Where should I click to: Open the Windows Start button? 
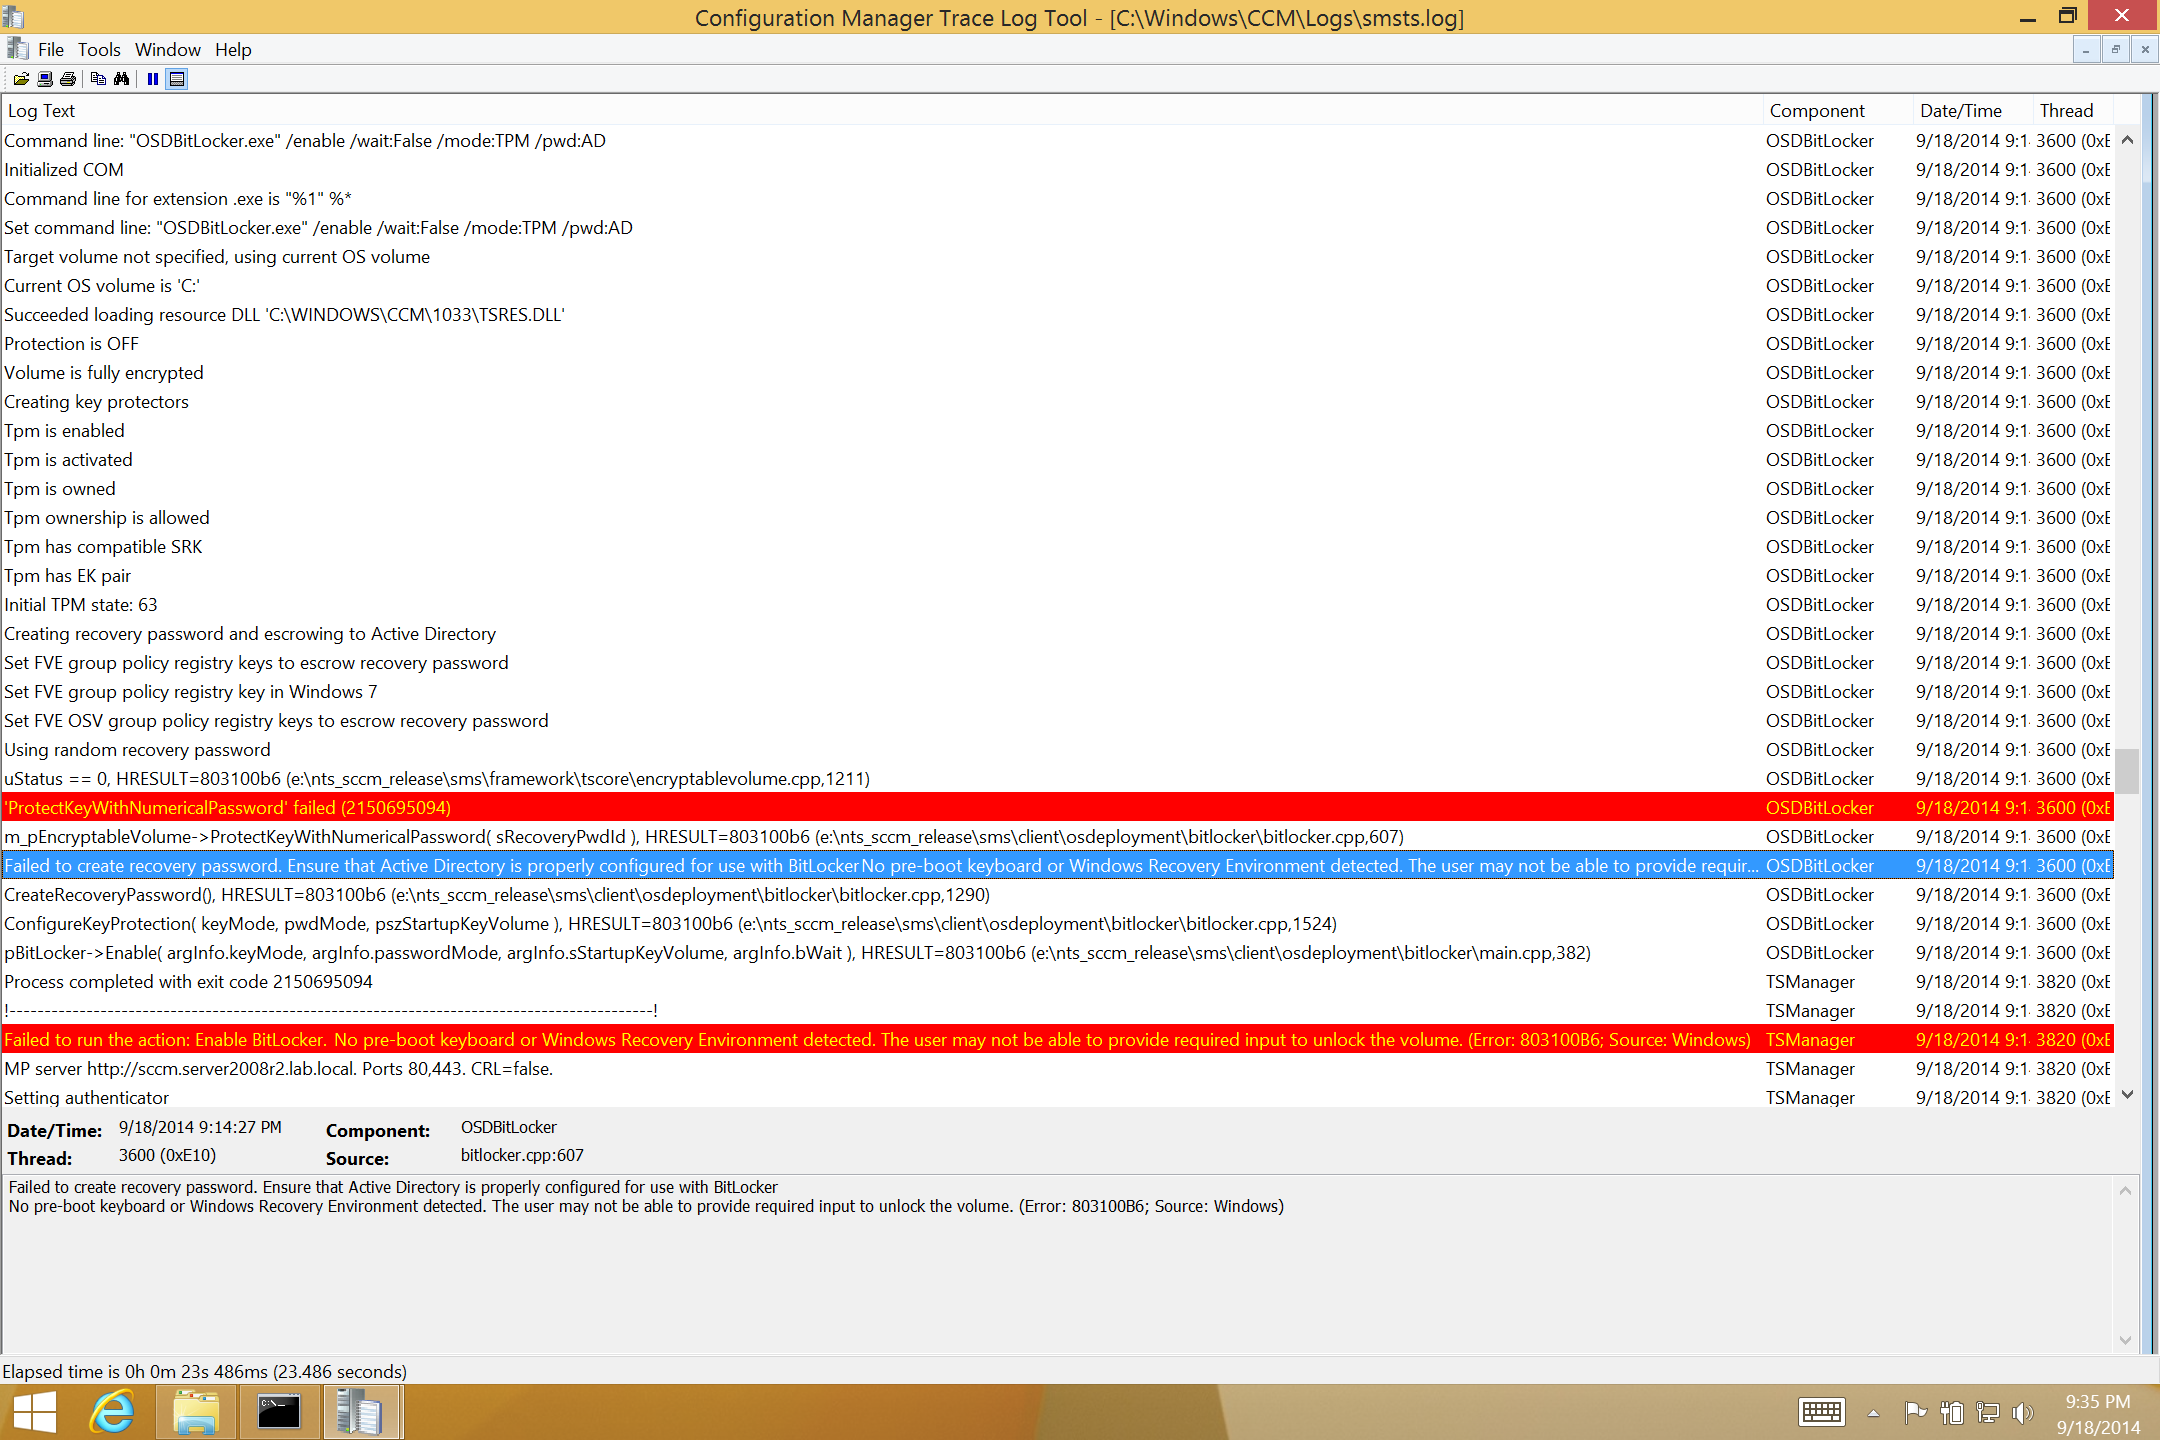point(35,1412)
